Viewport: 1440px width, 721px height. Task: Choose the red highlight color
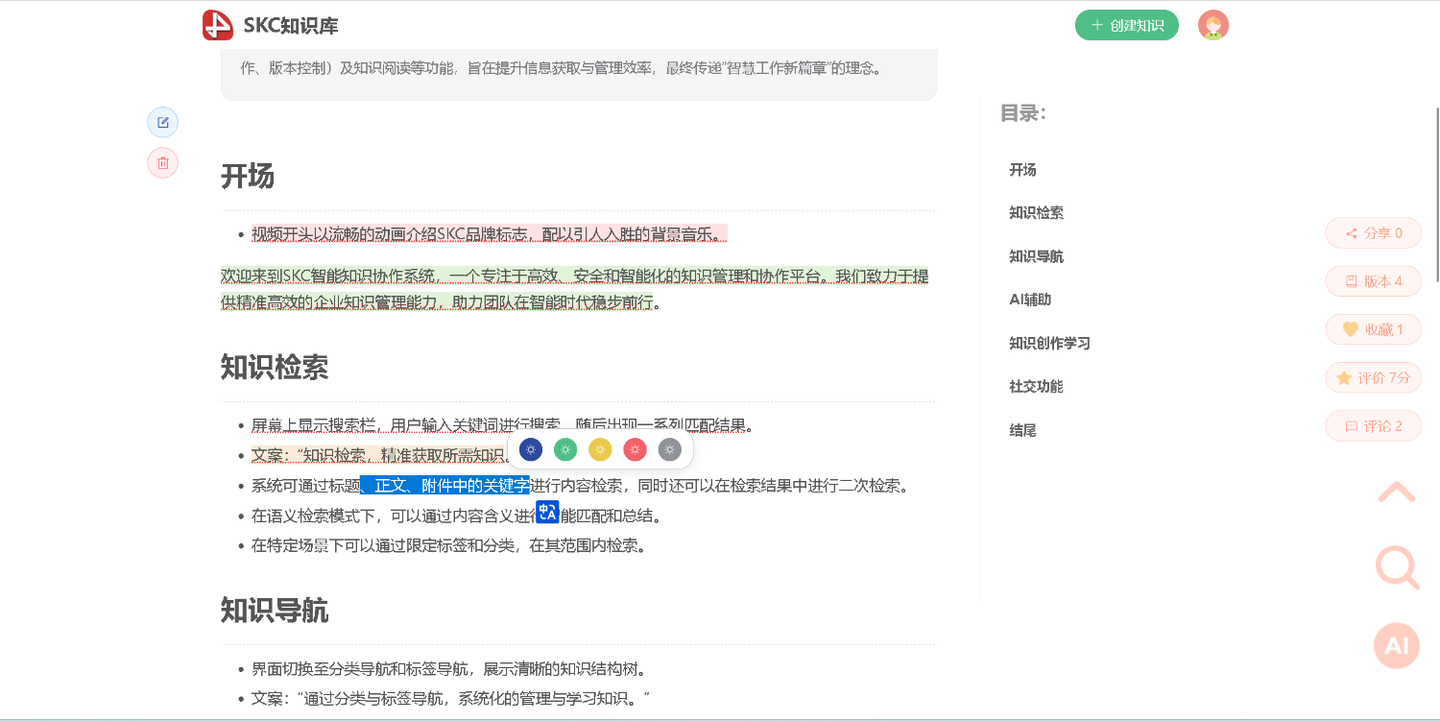[635, 450]
